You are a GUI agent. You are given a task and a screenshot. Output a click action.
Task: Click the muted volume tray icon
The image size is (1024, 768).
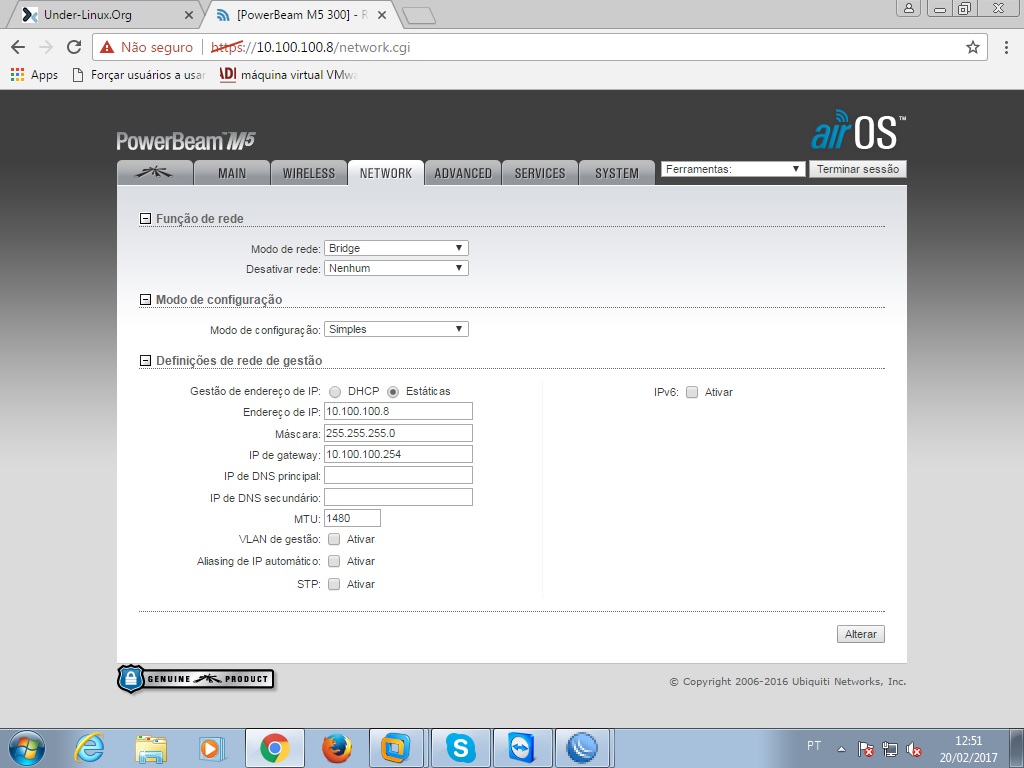point(914,749)
